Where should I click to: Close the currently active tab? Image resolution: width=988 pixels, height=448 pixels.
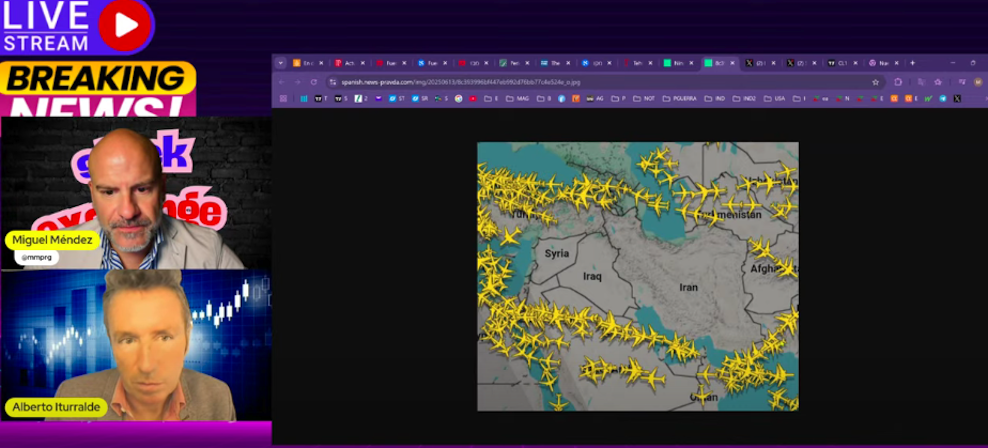pos(733,63)
